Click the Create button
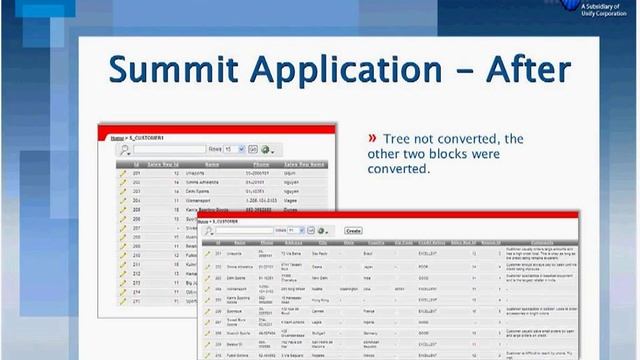Image resolution: width=640 pixels, height=360 pixels. 353,231
